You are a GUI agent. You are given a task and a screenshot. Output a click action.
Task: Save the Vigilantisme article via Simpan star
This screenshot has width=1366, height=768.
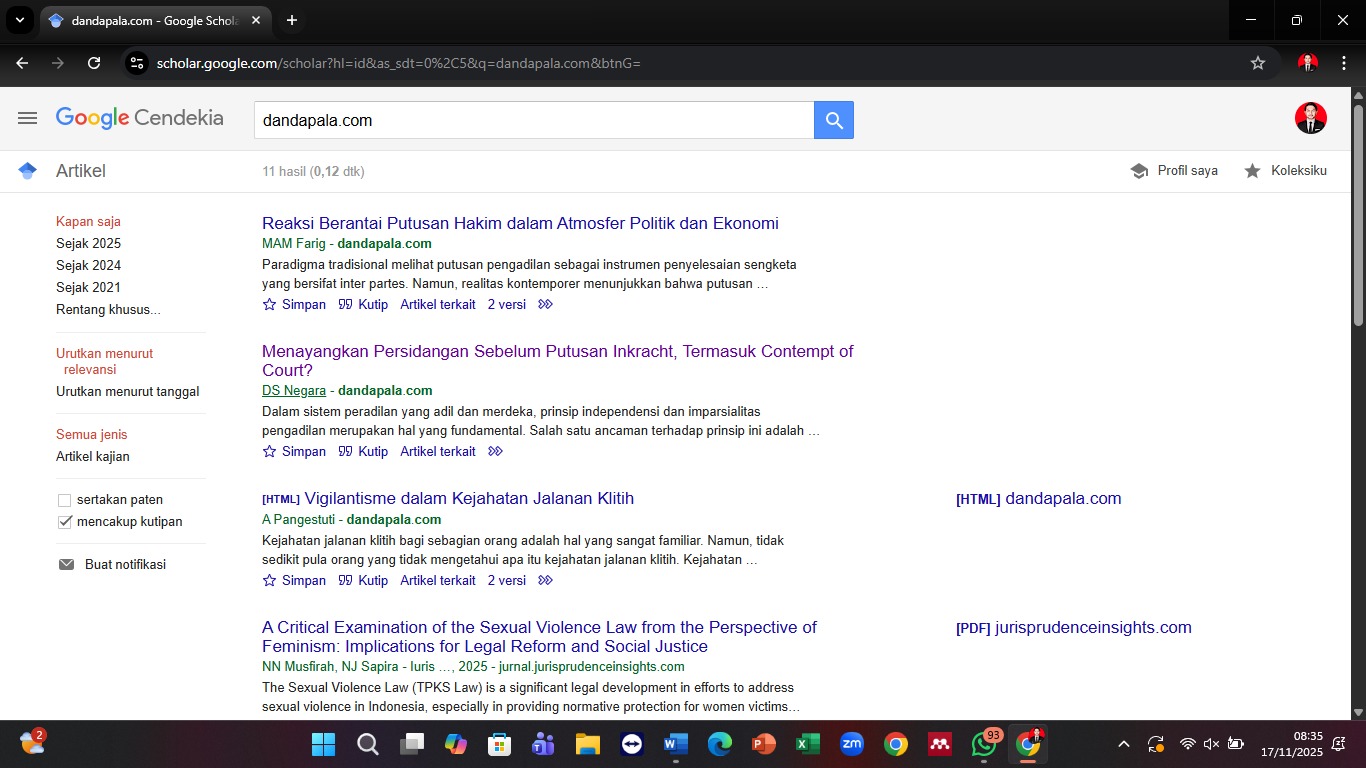pos(268,580)
